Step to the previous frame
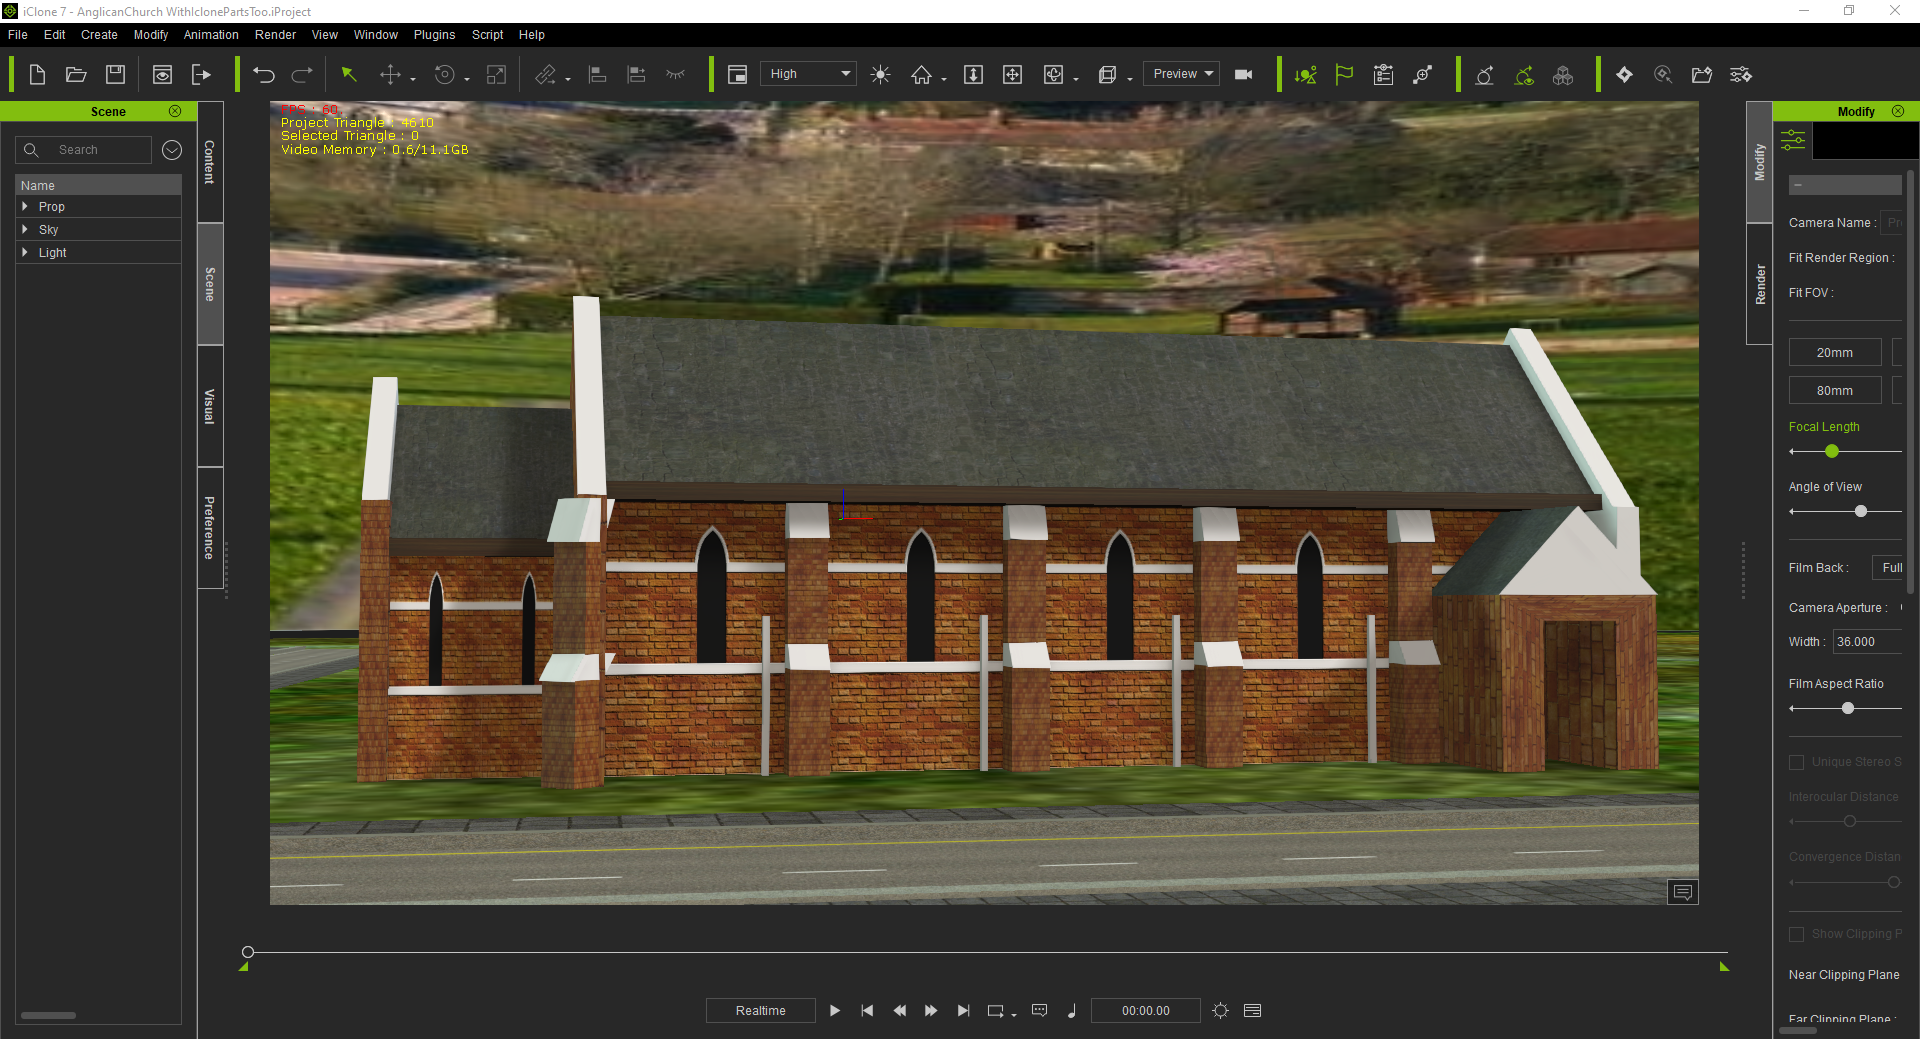The image size is (1921, 1039). coord(900,1011)
